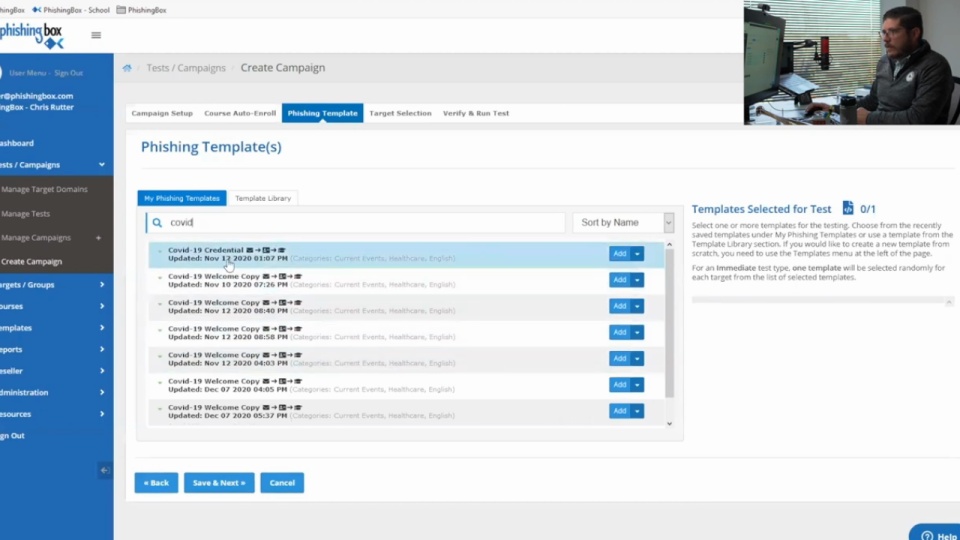Image resolution: width=960 pixels, height=540 pixels.
Task: Expand the plus icon beside Manage Campaigns
Action: tap(99, 238)
